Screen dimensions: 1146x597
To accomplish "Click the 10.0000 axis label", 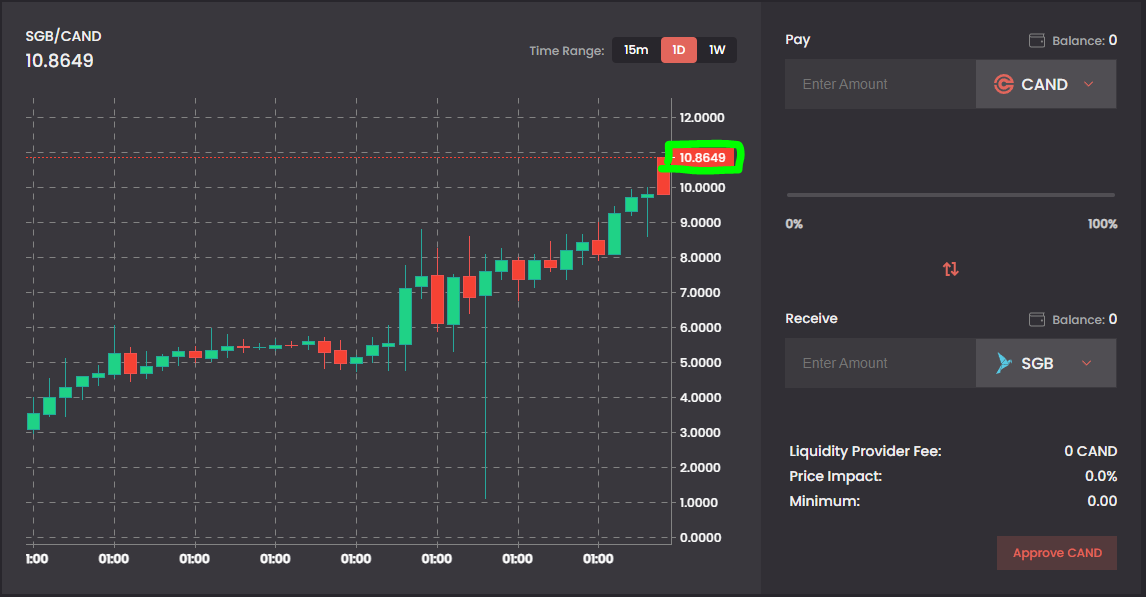I will point(702,188).
